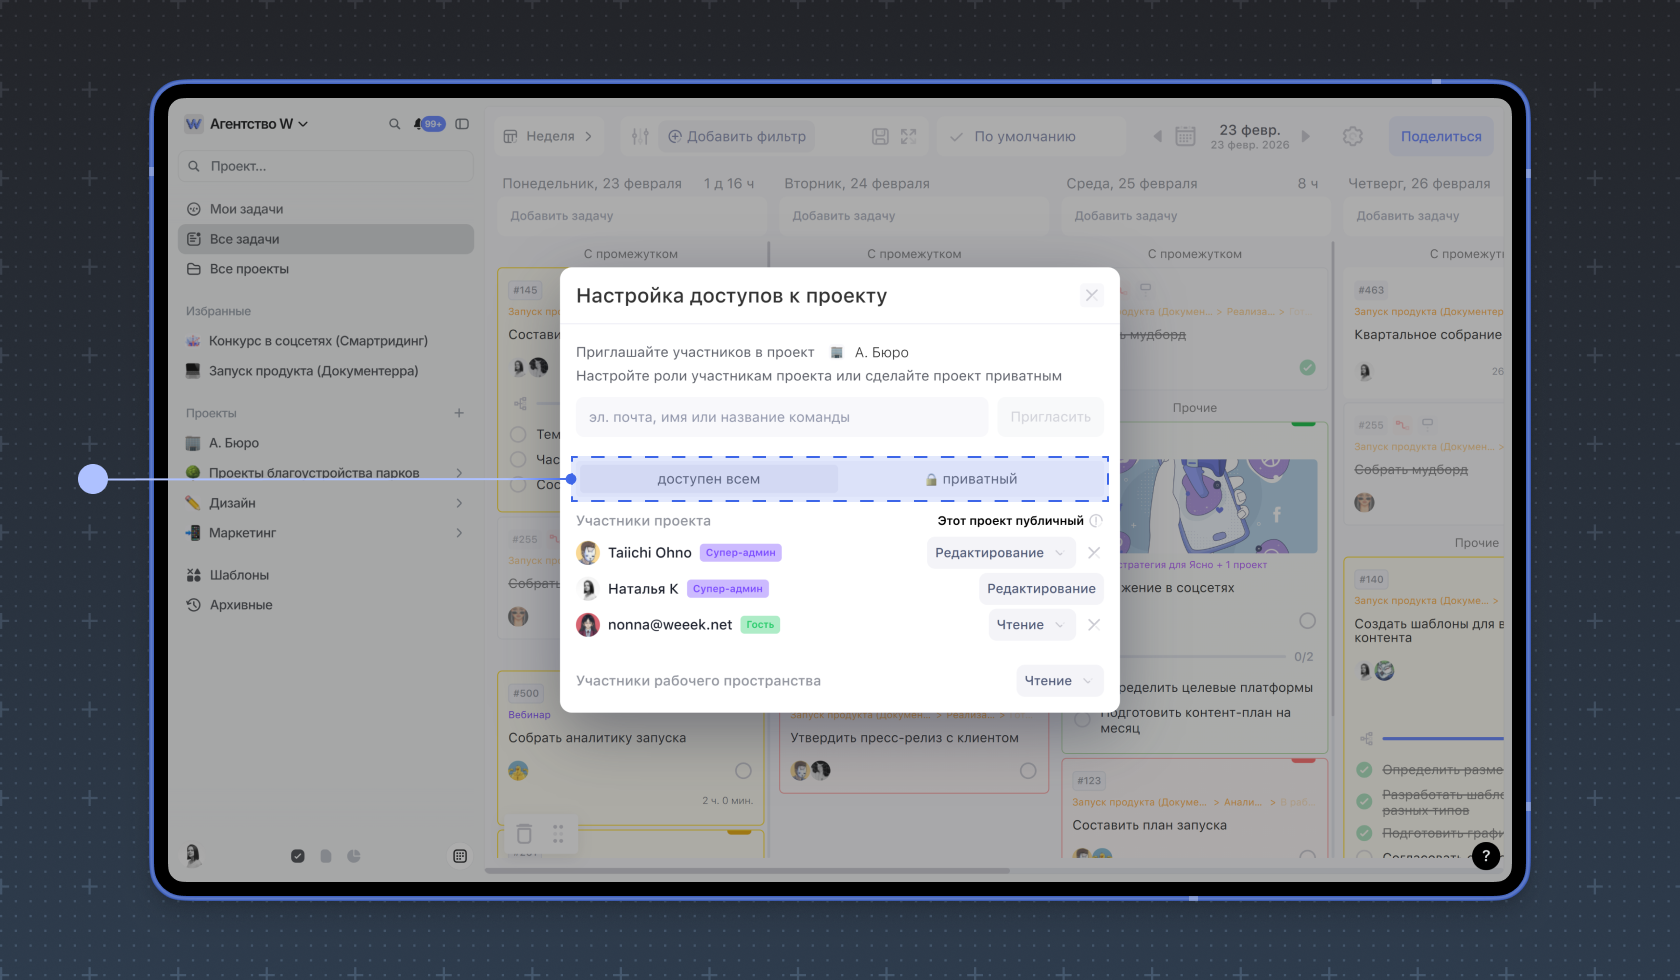Click the email or team name input field

[781, 417]
